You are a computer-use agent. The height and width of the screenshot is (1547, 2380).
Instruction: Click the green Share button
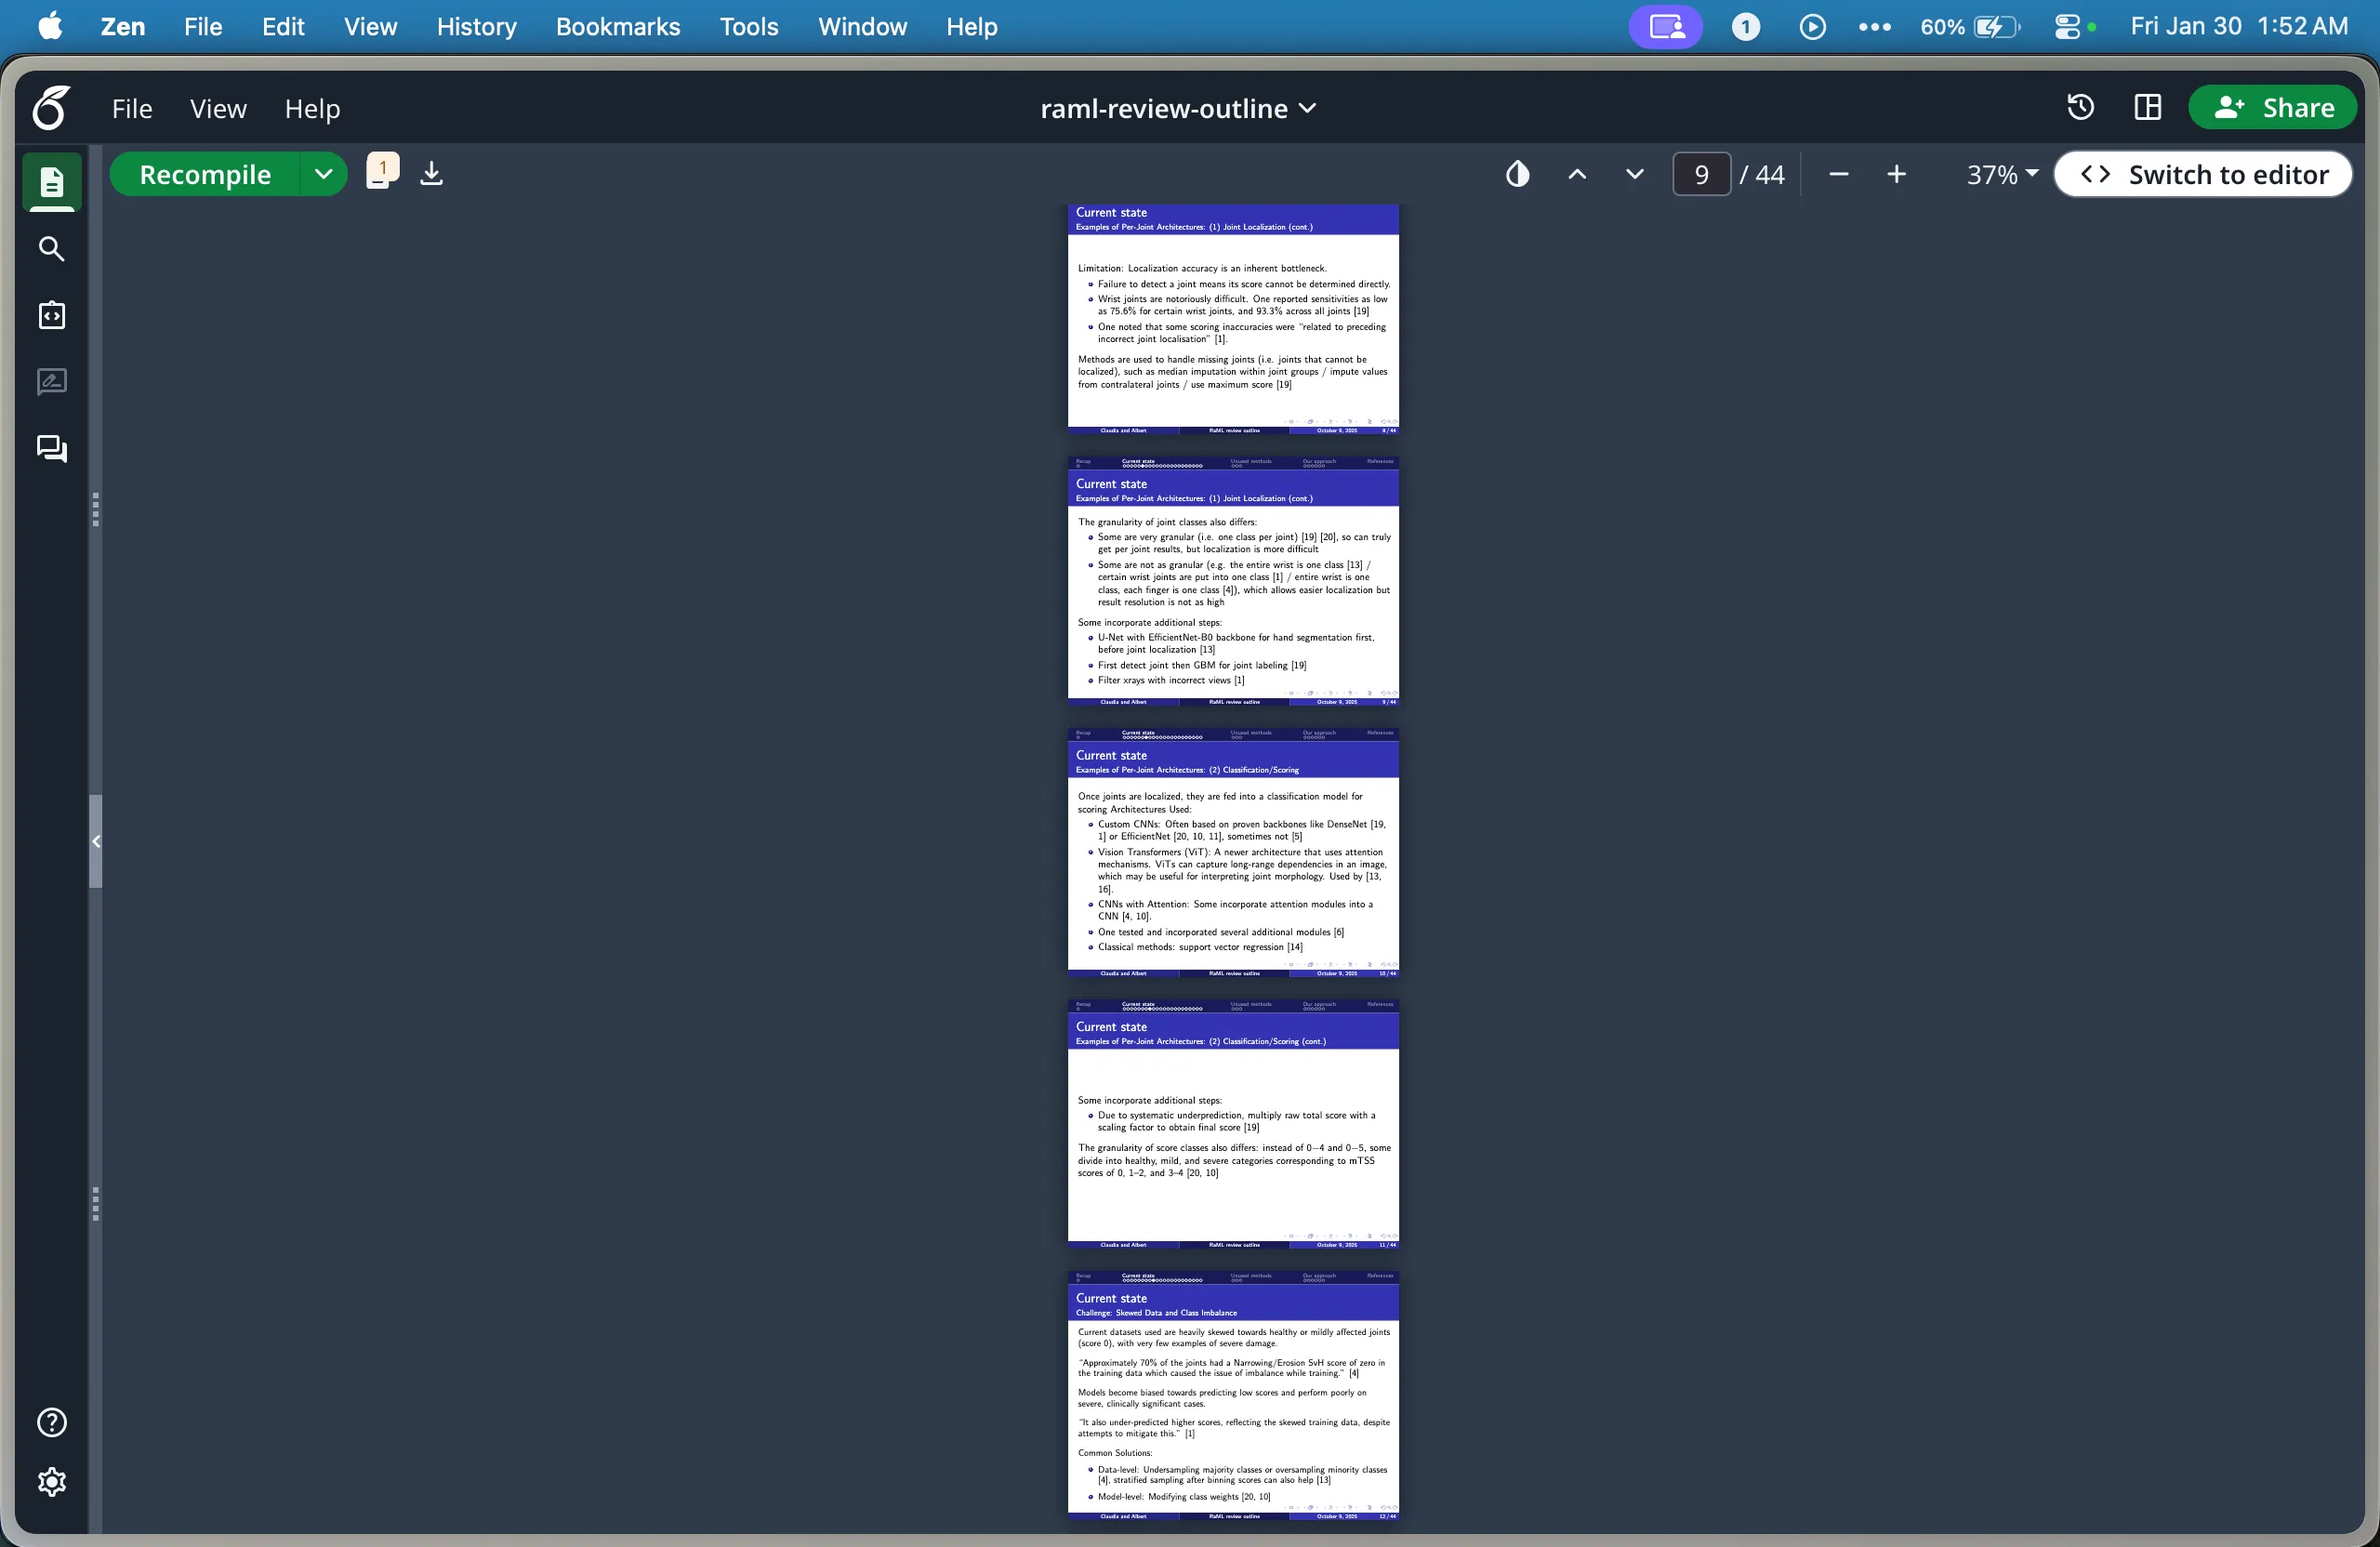(x=2272, y=108)
